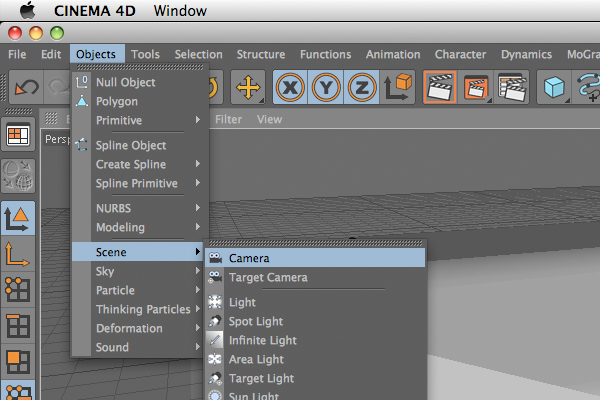Open the layout switch icon in left palette
Screen dimensions: 600x400
pyautogui.click(x=18, y=135)
